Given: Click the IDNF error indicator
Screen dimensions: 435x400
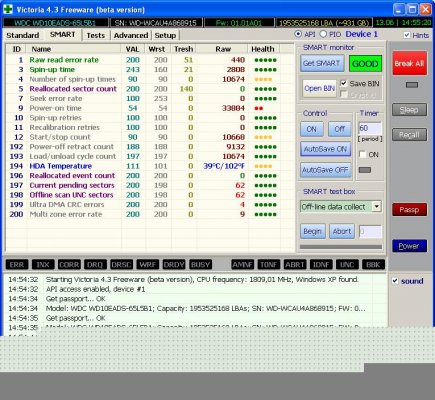Looking at the screenshot, I should pyautogui.click(x=321, y=265).
